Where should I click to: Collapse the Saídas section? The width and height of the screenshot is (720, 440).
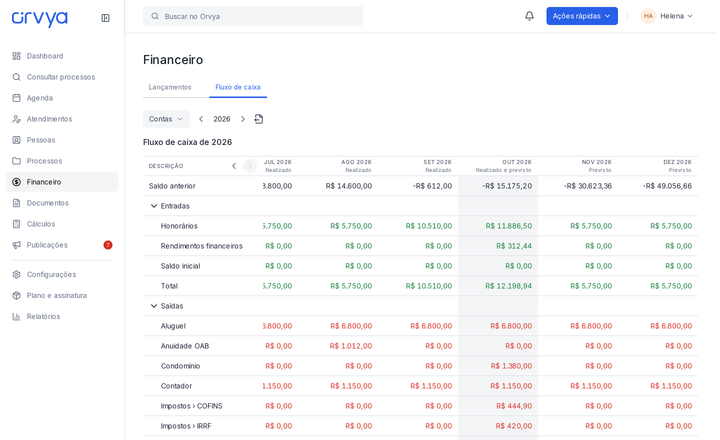pos(154,306)
